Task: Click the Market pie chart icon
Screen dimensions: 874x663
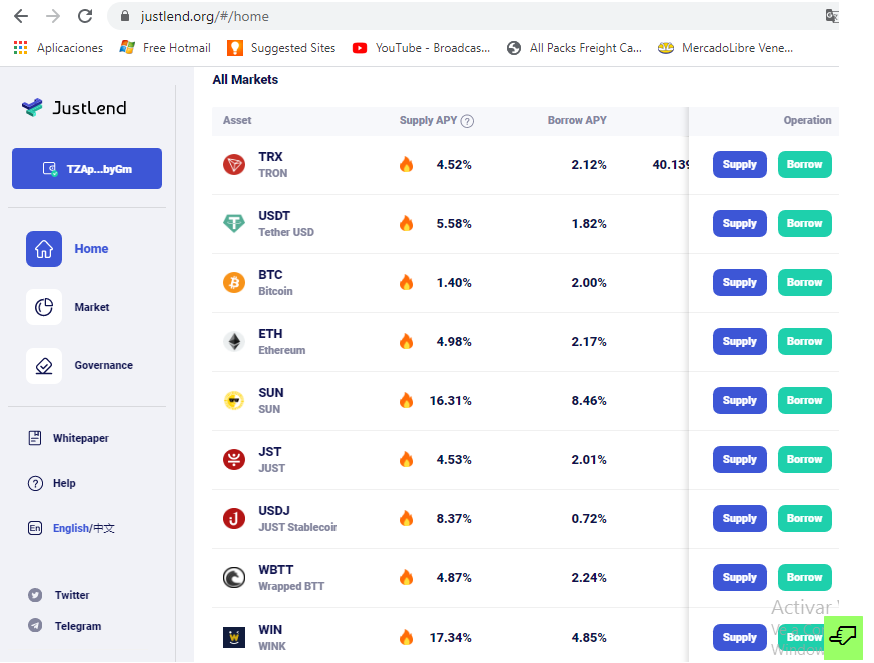Action: click(44, 307)
